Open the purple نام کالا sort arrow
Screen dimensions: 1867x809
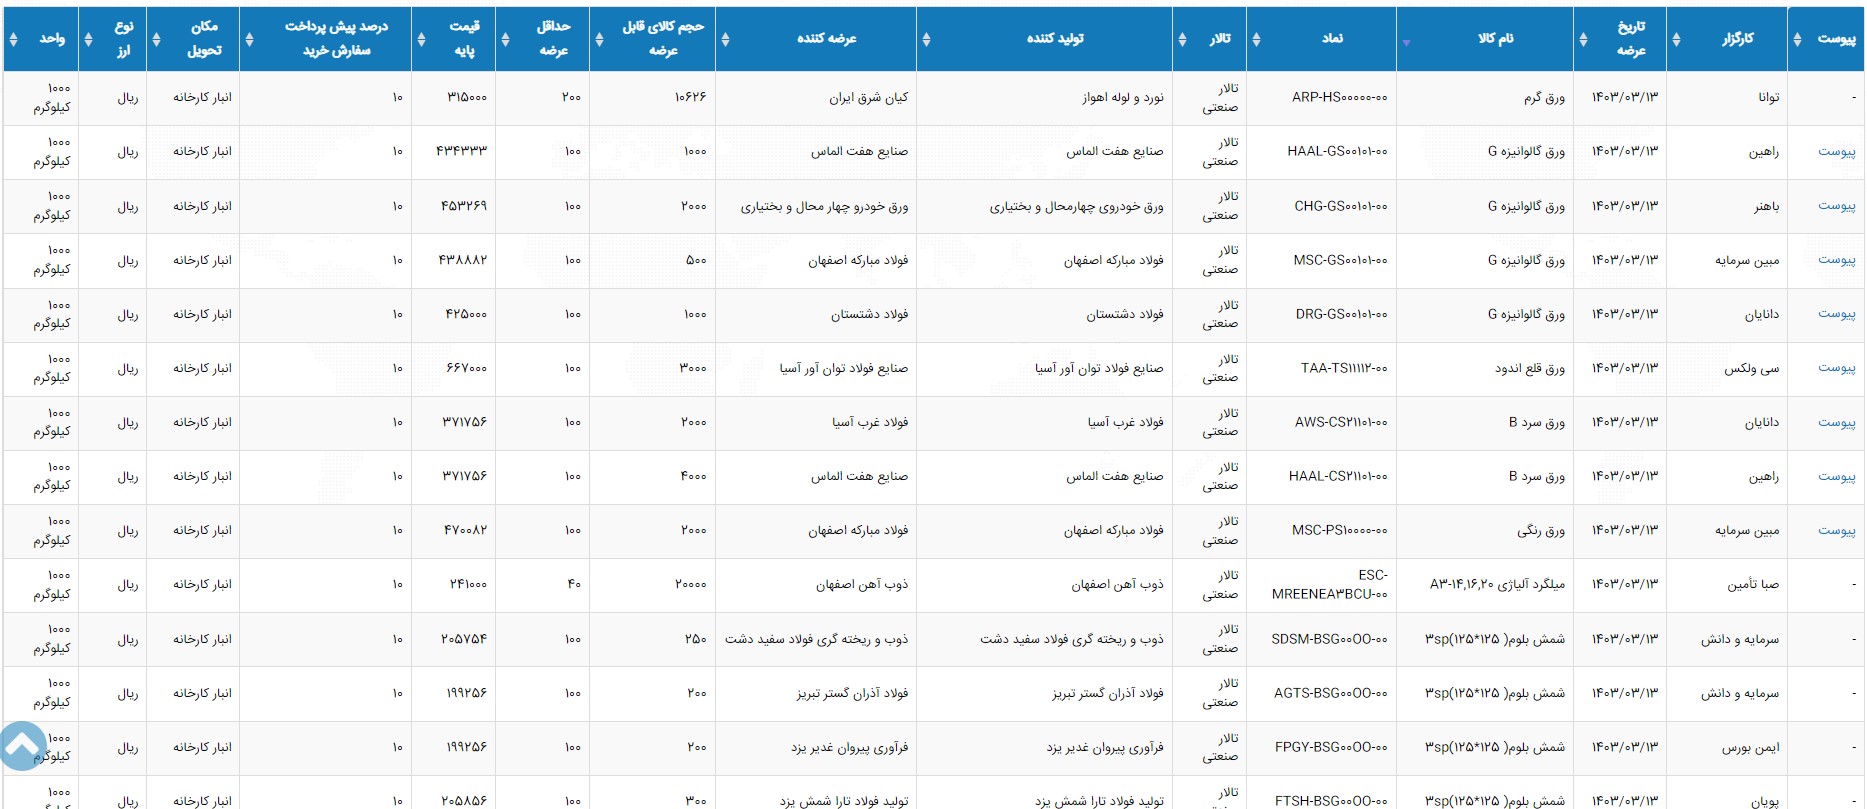coord(1406,43)
